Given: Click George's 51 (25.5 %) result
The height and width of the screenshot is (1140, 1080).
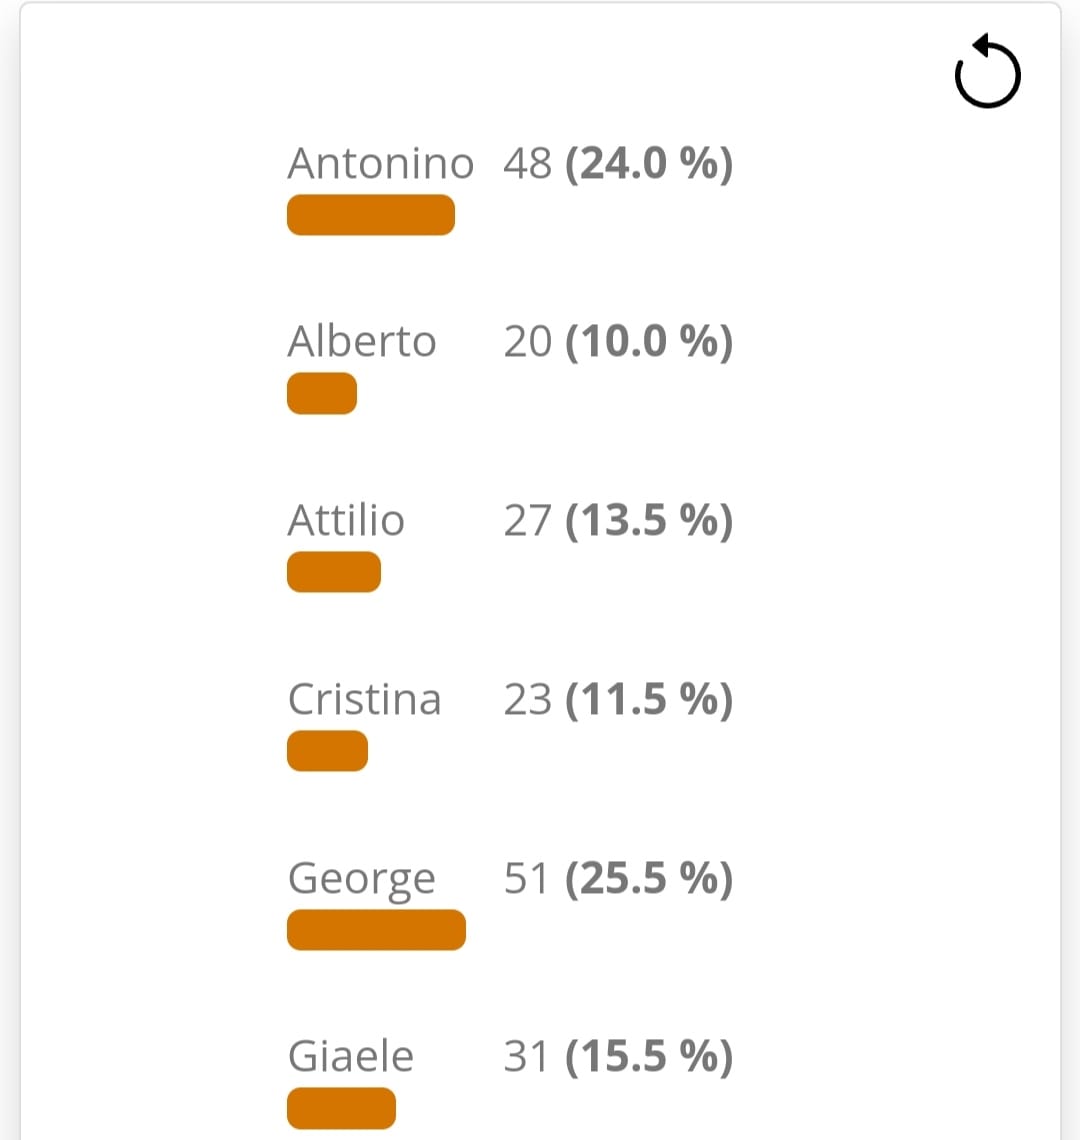Looking at the screenshot, I should (618, 878).
